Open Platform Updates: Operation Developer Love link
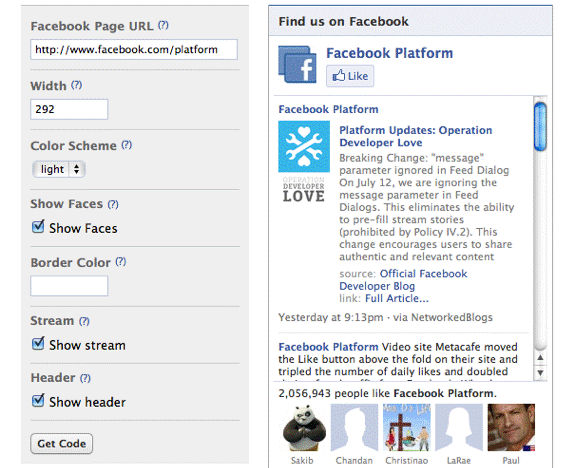The width and height of the screenshot is (575, 468). pos(415,136)
